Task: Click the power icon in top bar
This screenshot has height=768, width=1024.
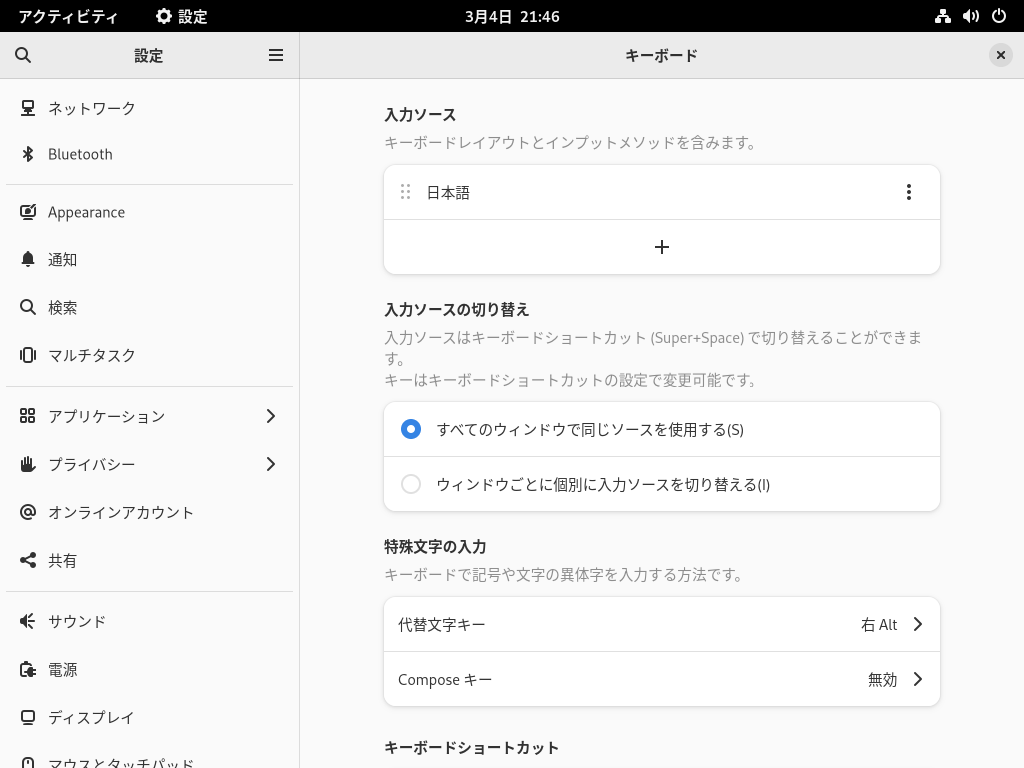Action: pyautogui.click(x=999, y=16)
